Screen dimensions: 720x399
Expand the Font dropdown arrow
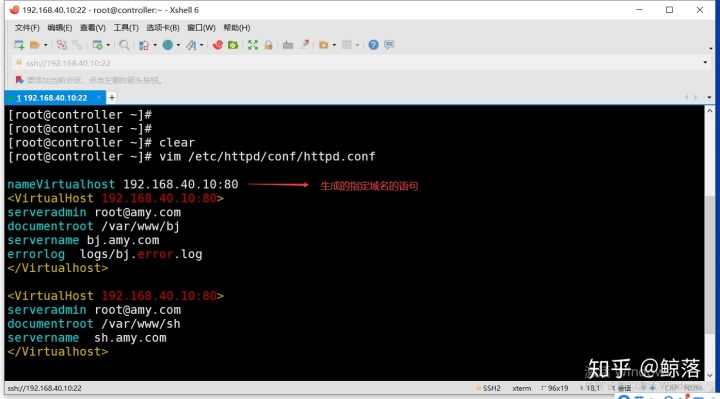(x=202, y=45)
